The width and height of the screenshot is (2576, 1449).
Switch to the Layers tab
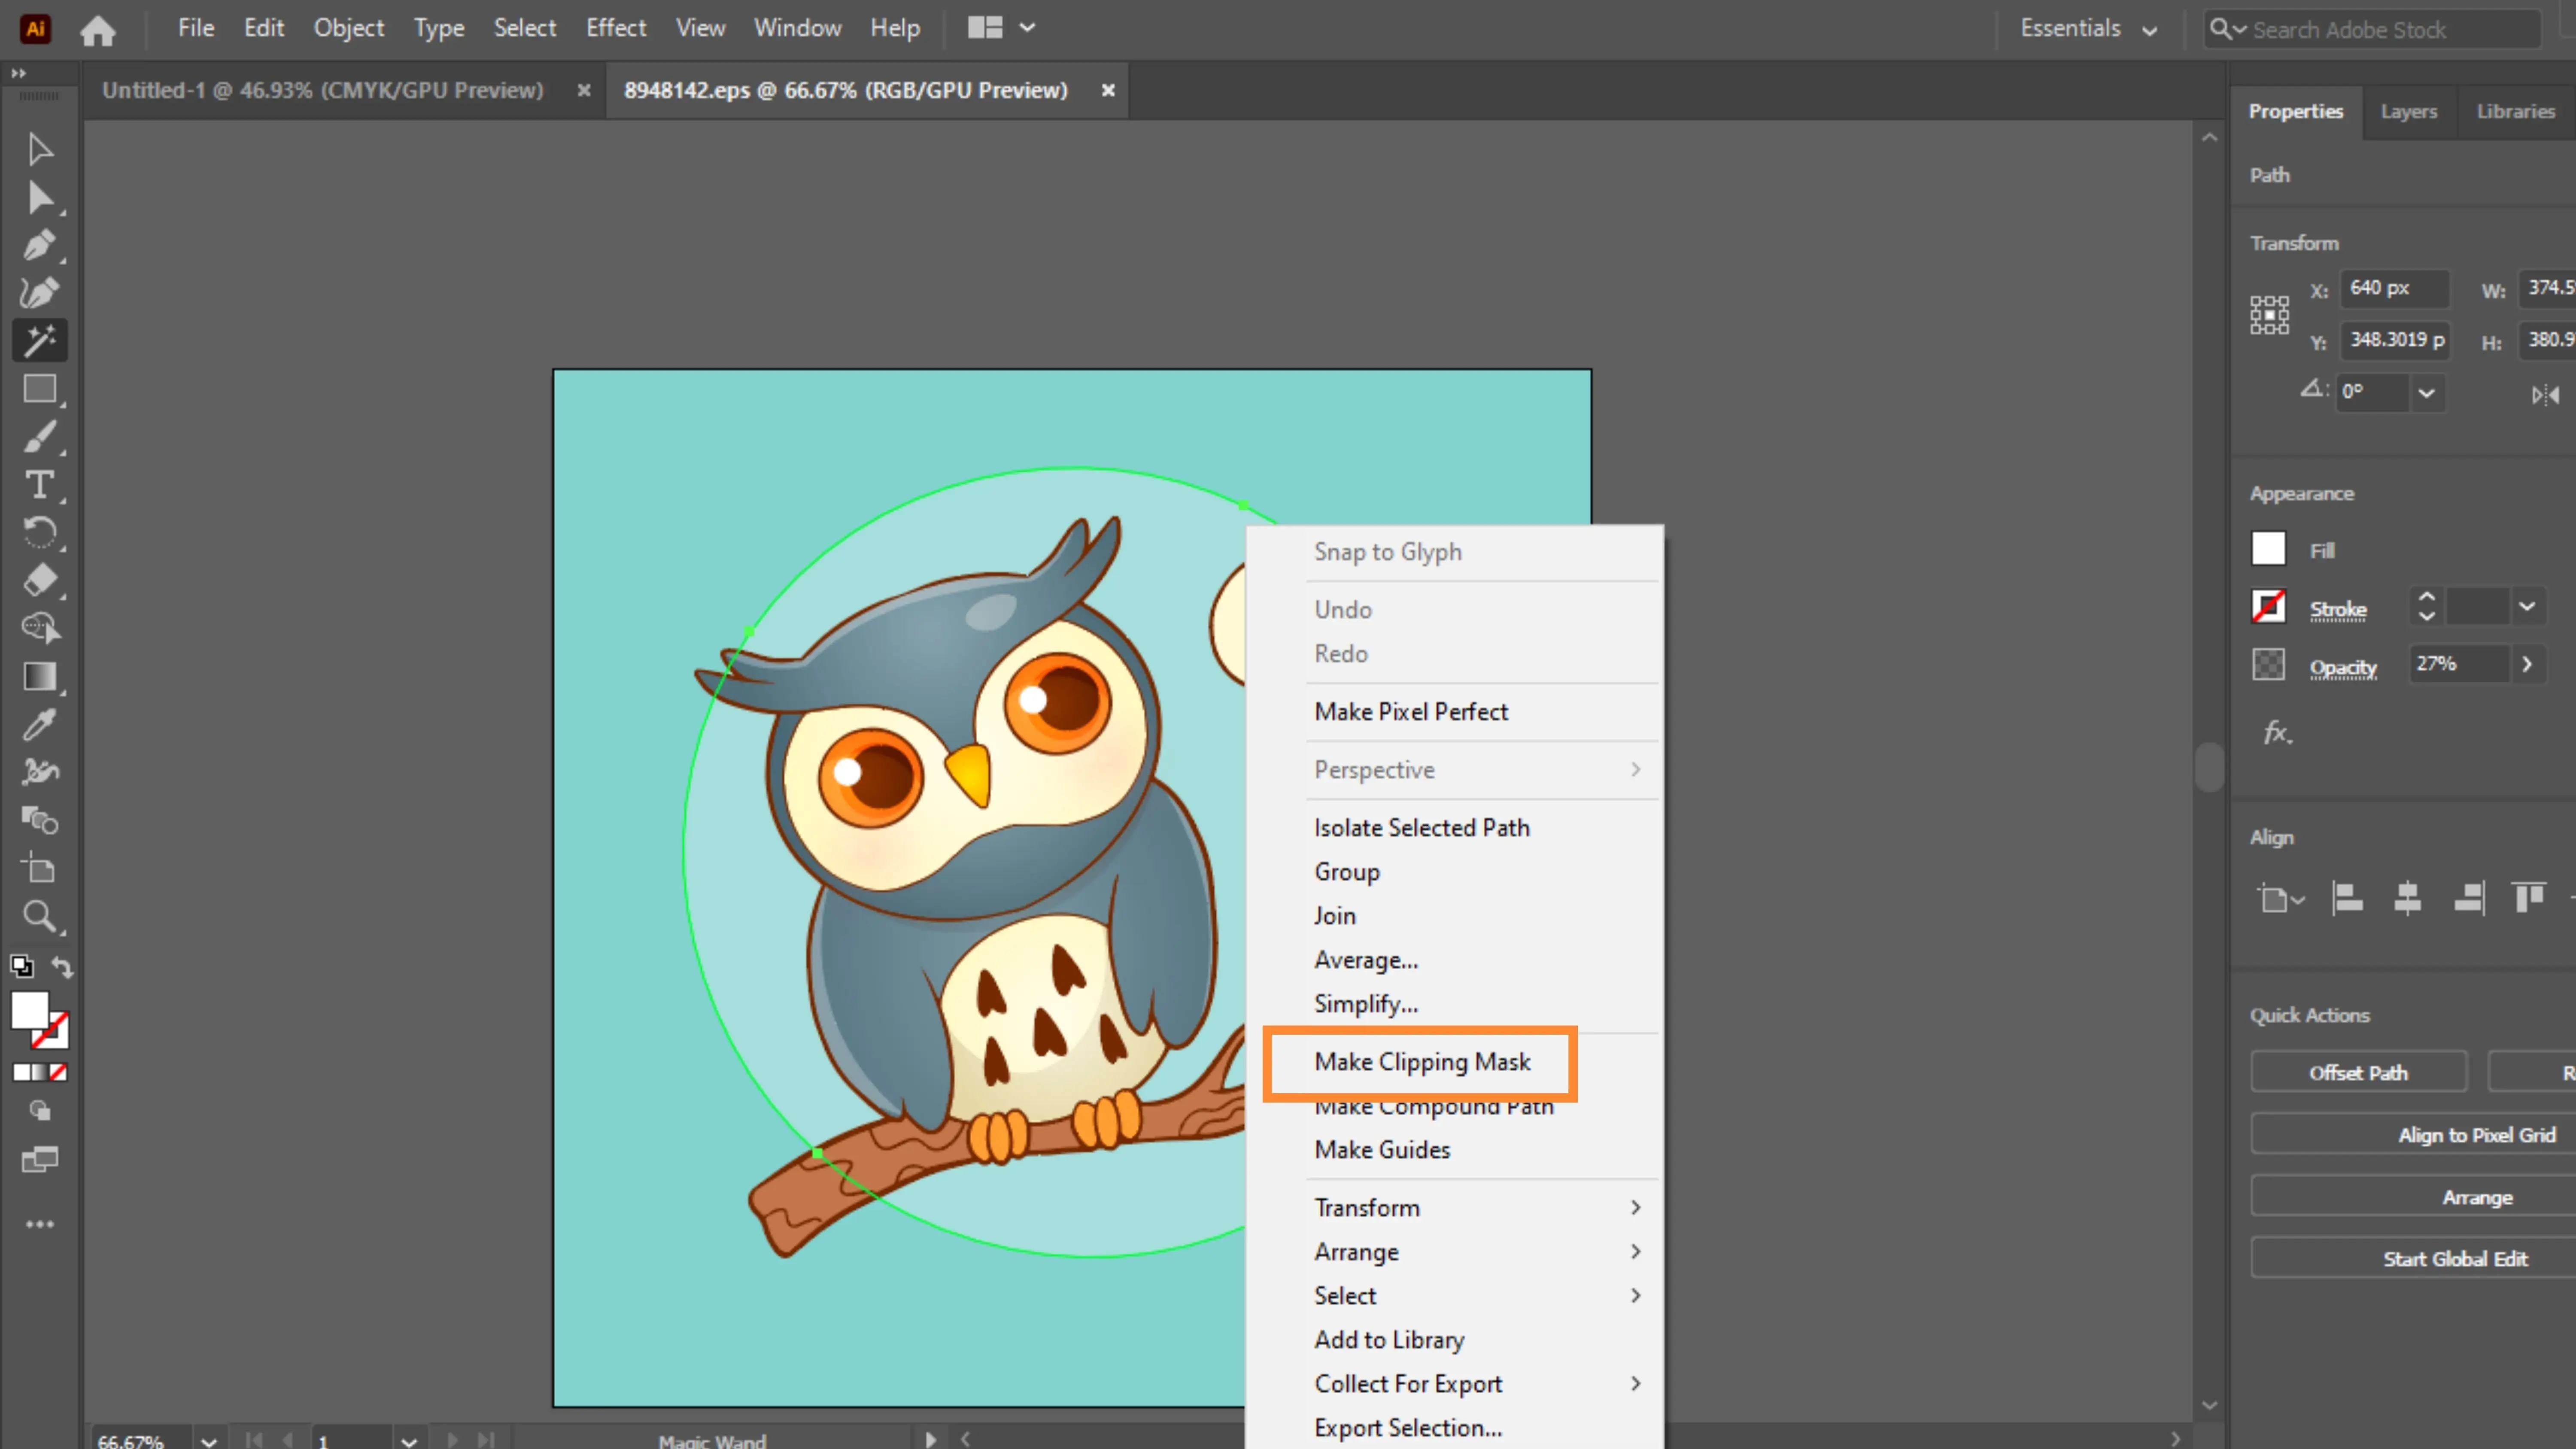point(2408,111)
